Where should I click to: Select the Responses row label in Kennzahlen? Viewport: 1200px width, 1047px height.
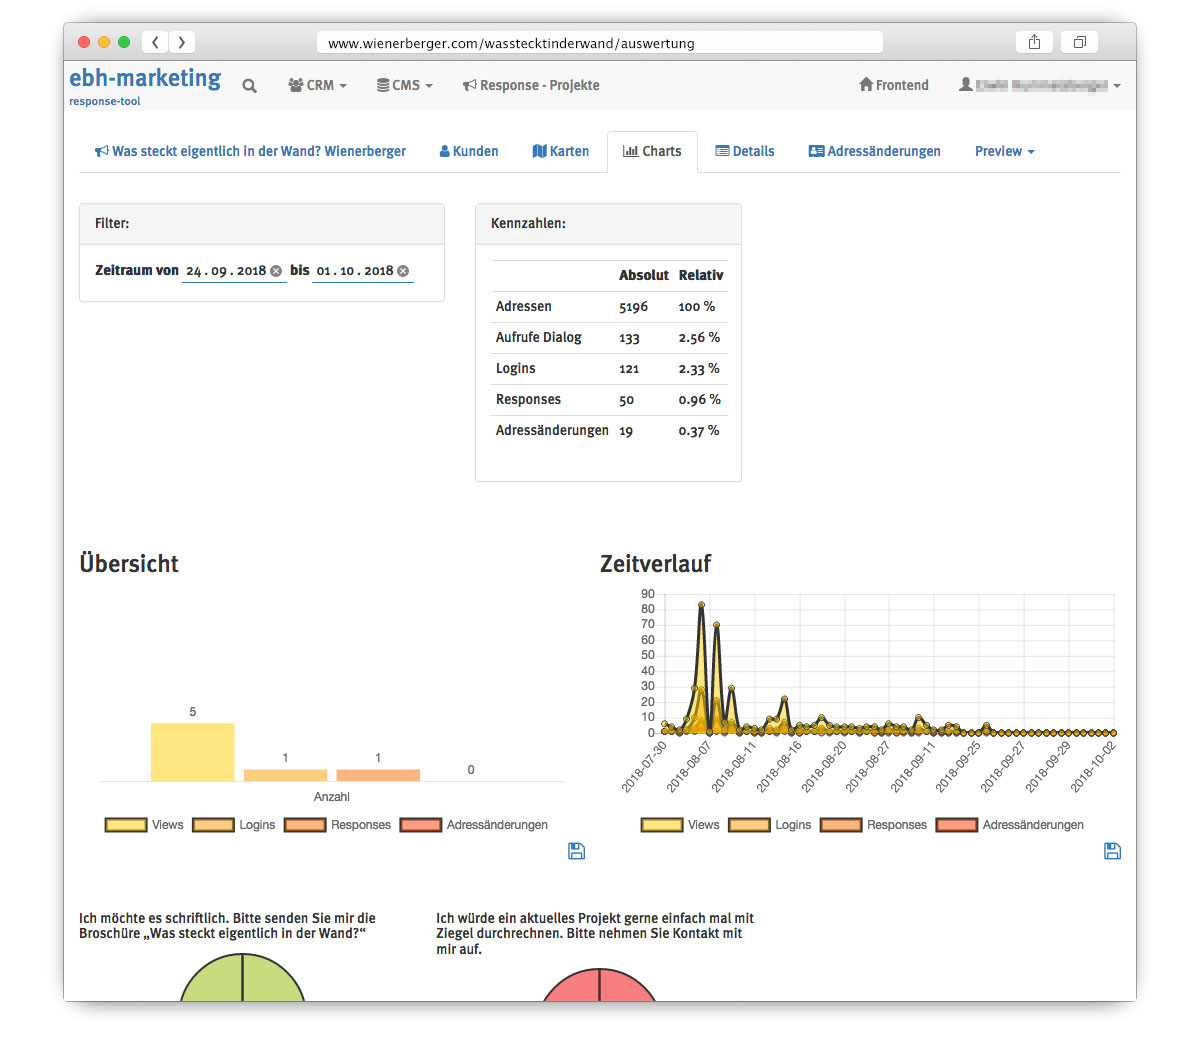528,400
